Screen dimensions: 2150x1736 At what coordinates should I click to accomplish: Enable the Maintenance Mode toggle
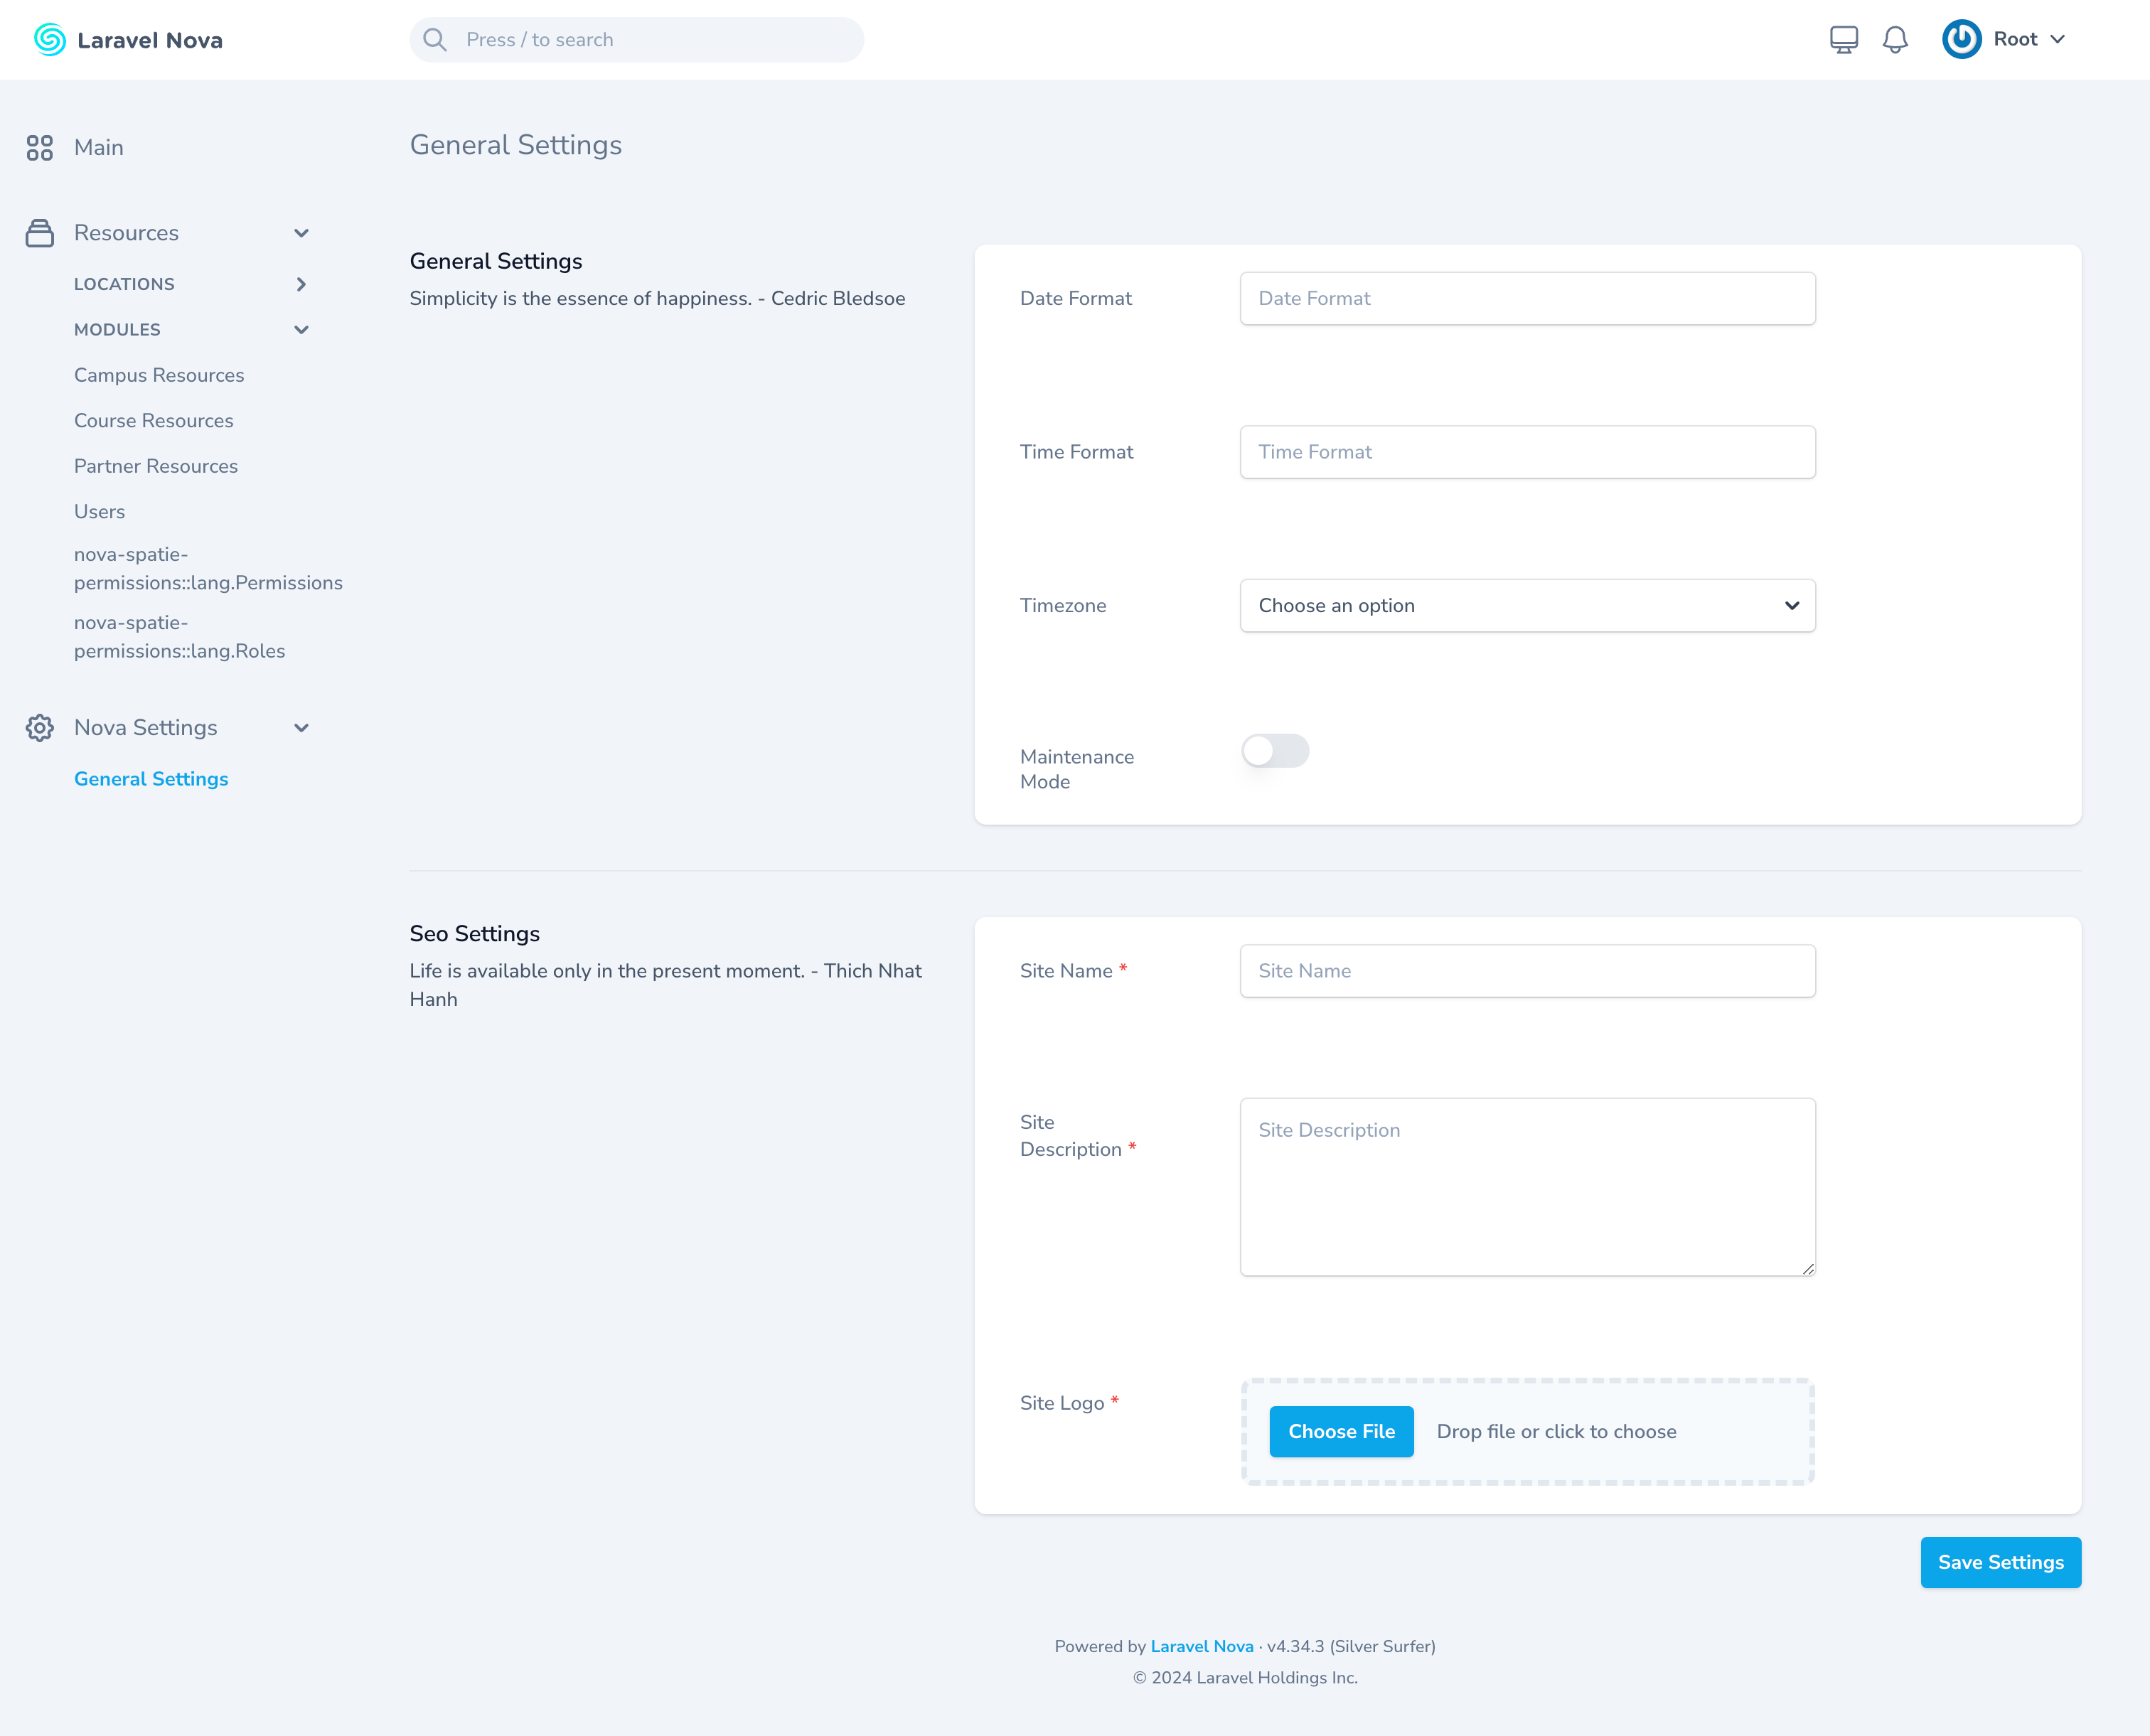1275,751
